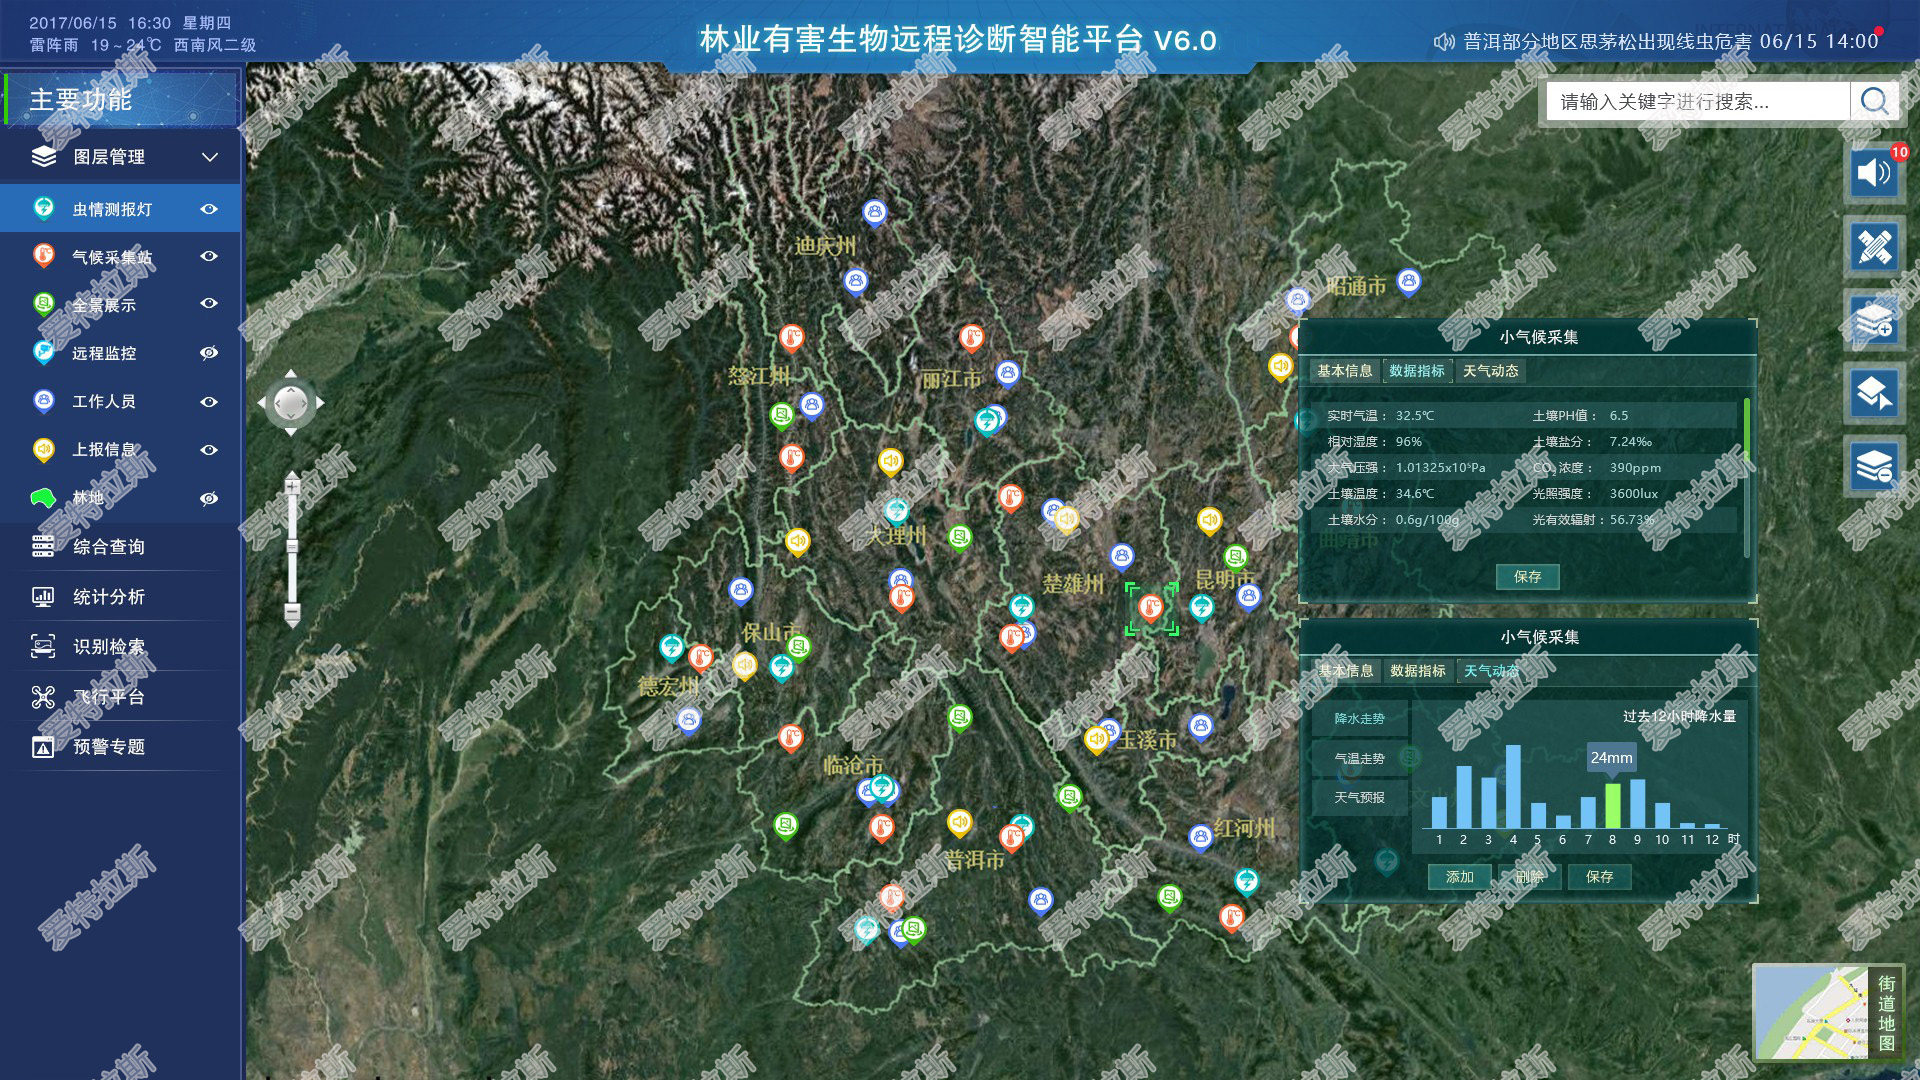Expand the 综合查询 menu entry
Viewport: 1920px width, 1080px height.
[108, 547]
